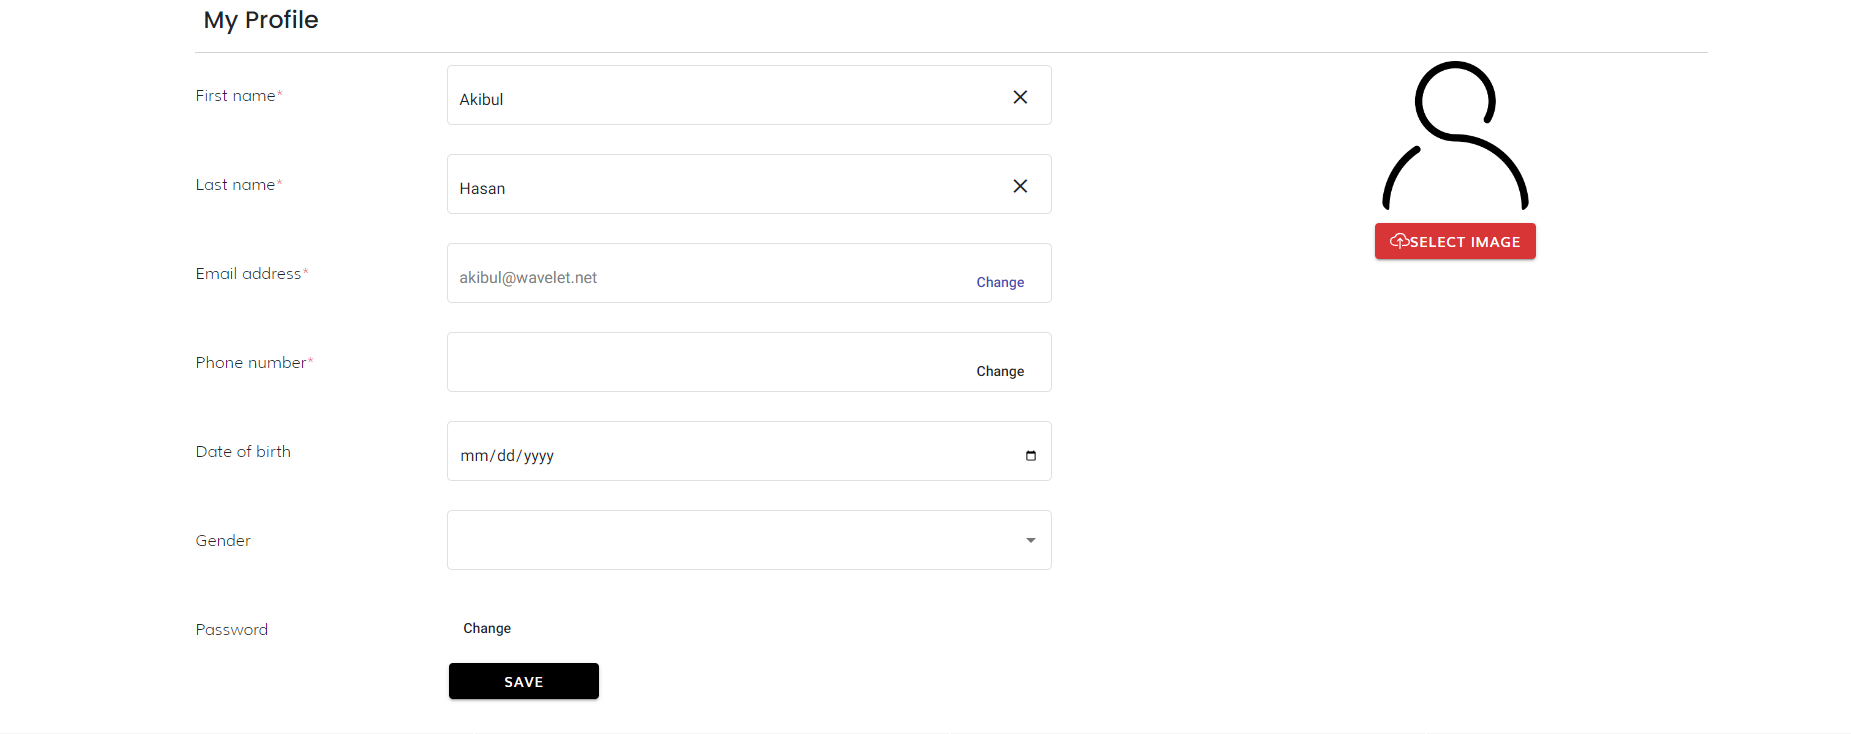
Task: Select the mm month segment in Date of birth
Action: [x=473, y=456]
